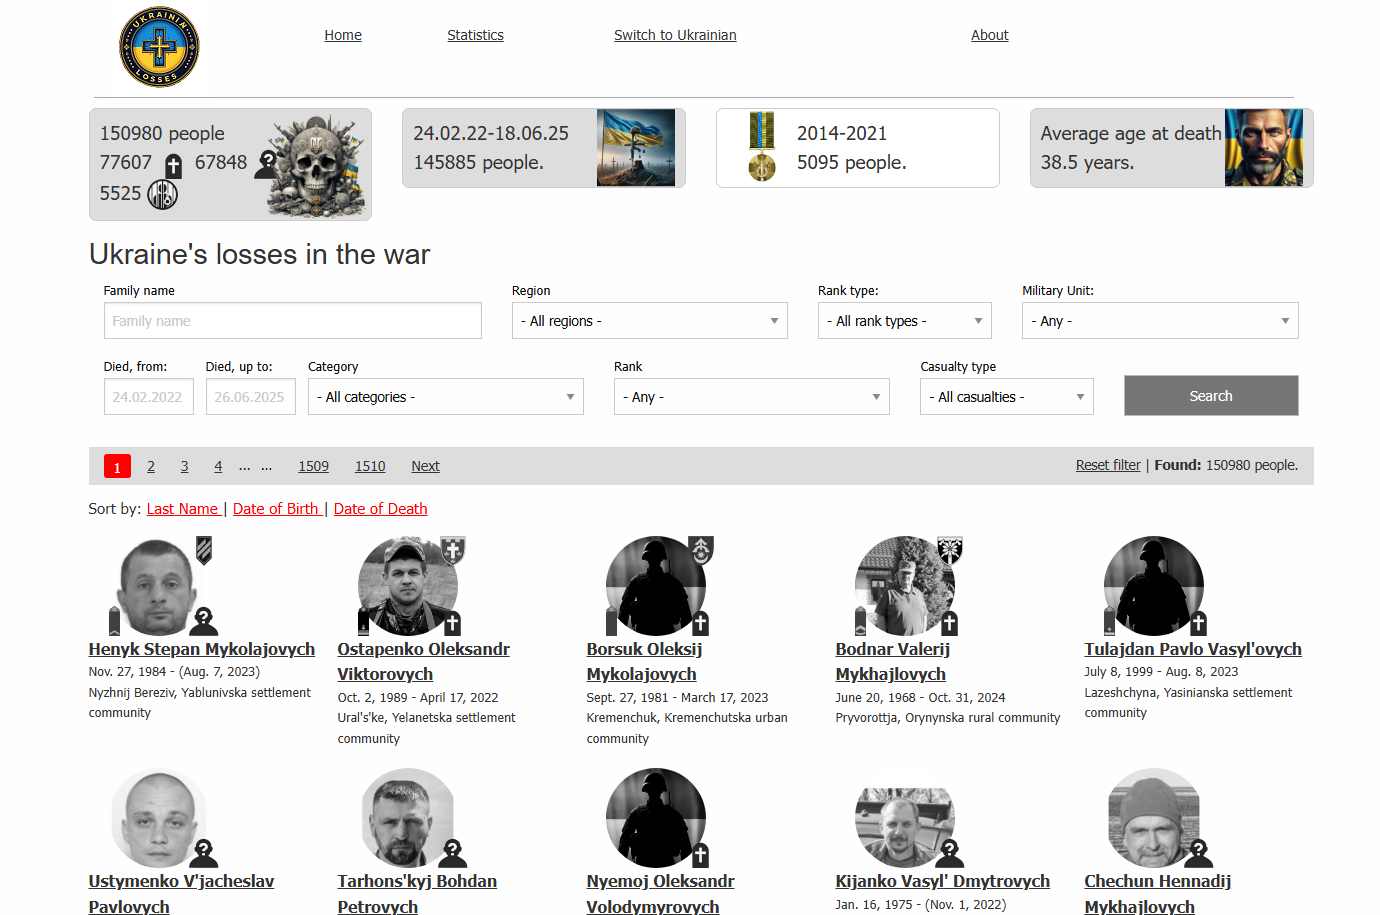Click anchor unit badge on Borsuk Oleksij's photo
The image size is (1380, 915).
pyautogui.click(x=702, y=550)
